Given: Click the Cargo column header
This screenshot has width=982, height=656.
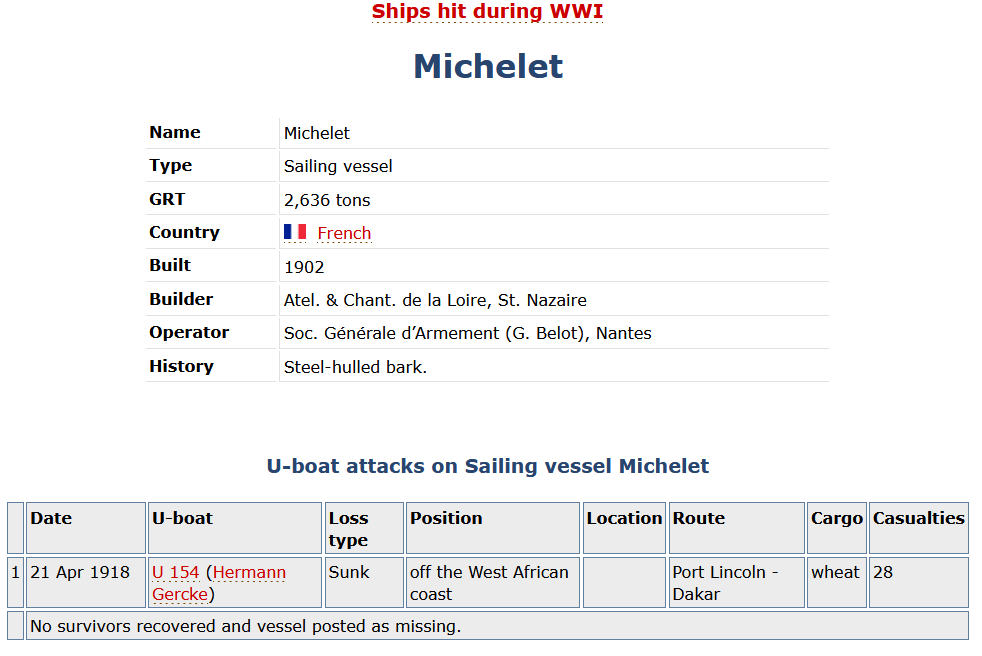Looking at the screenshot, I should coord(837,528).
